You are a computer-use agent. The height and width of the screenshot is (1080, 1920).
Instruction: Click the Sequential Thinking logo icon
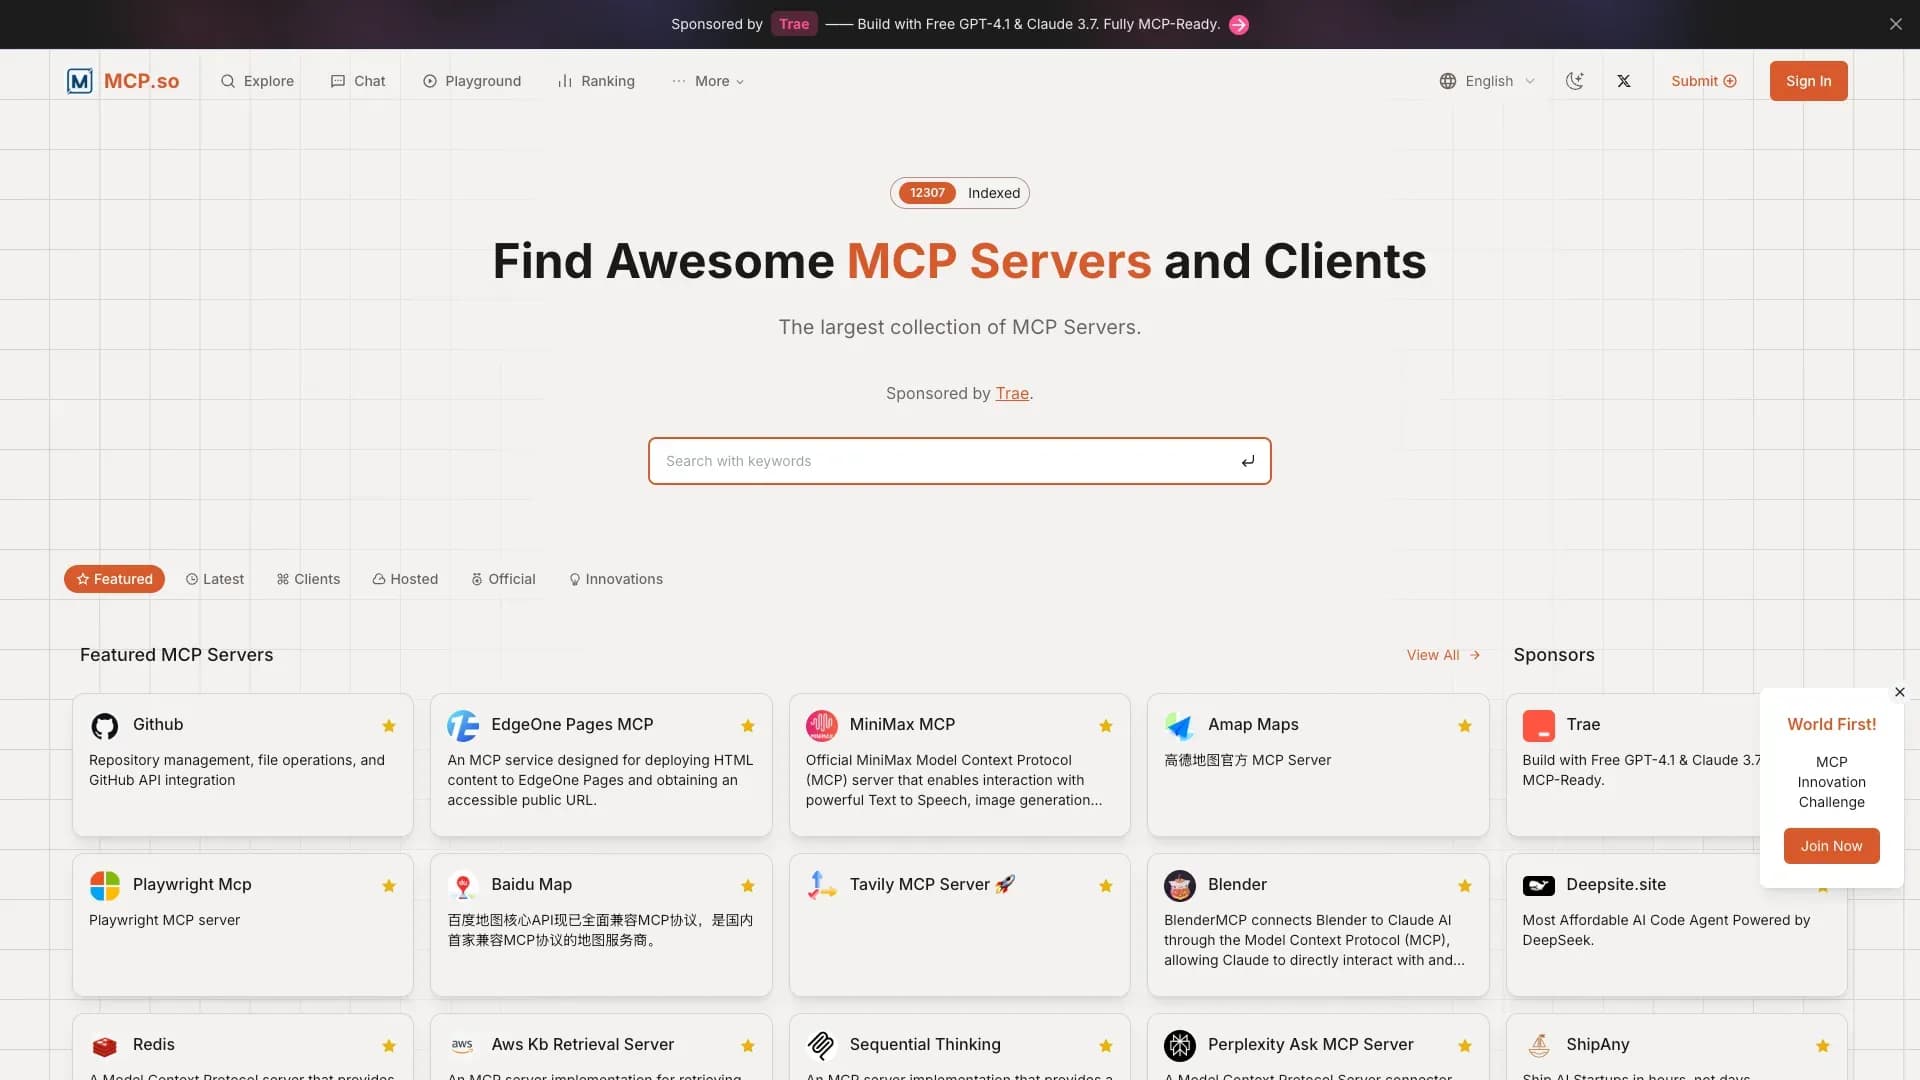coord(822,1046)
